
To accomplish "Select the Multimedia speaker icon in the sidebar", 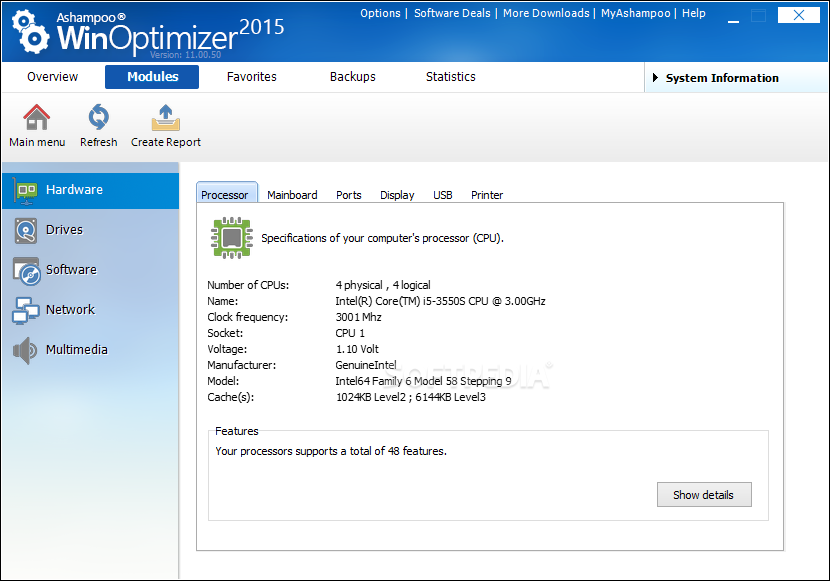I will click(x=25, y=350).
